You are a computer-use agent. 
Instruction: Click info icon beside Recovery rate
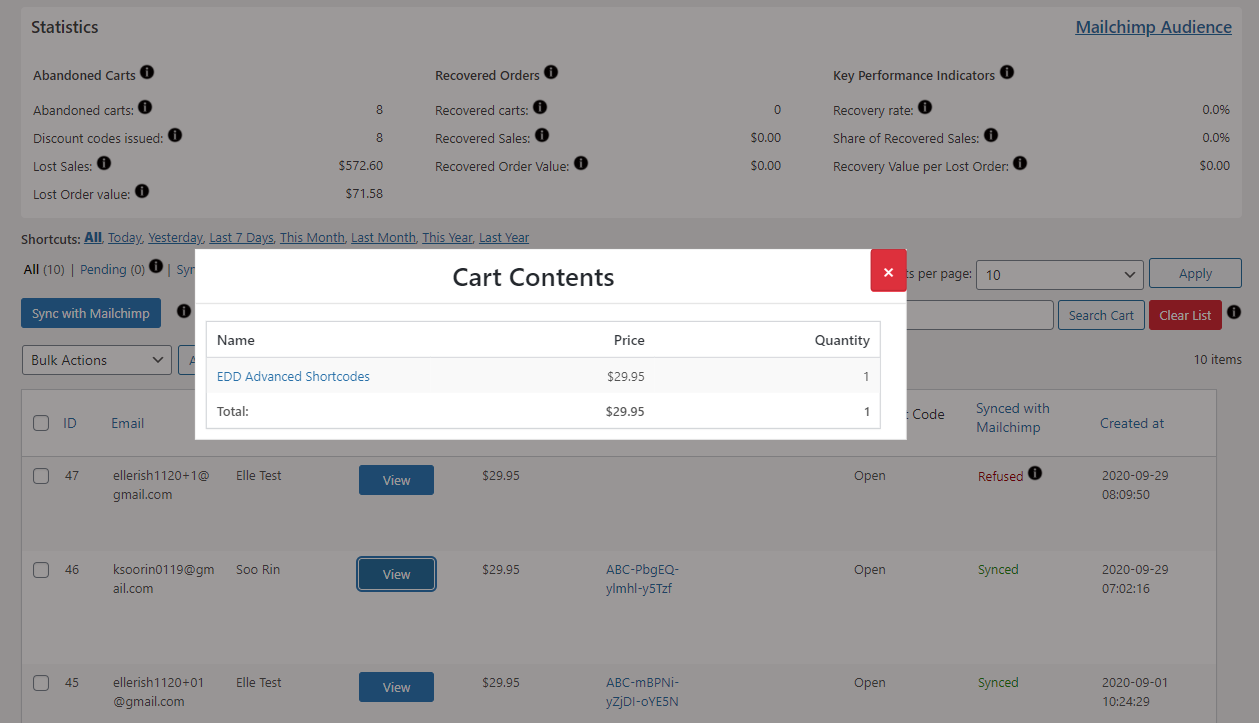click(925, 107)
